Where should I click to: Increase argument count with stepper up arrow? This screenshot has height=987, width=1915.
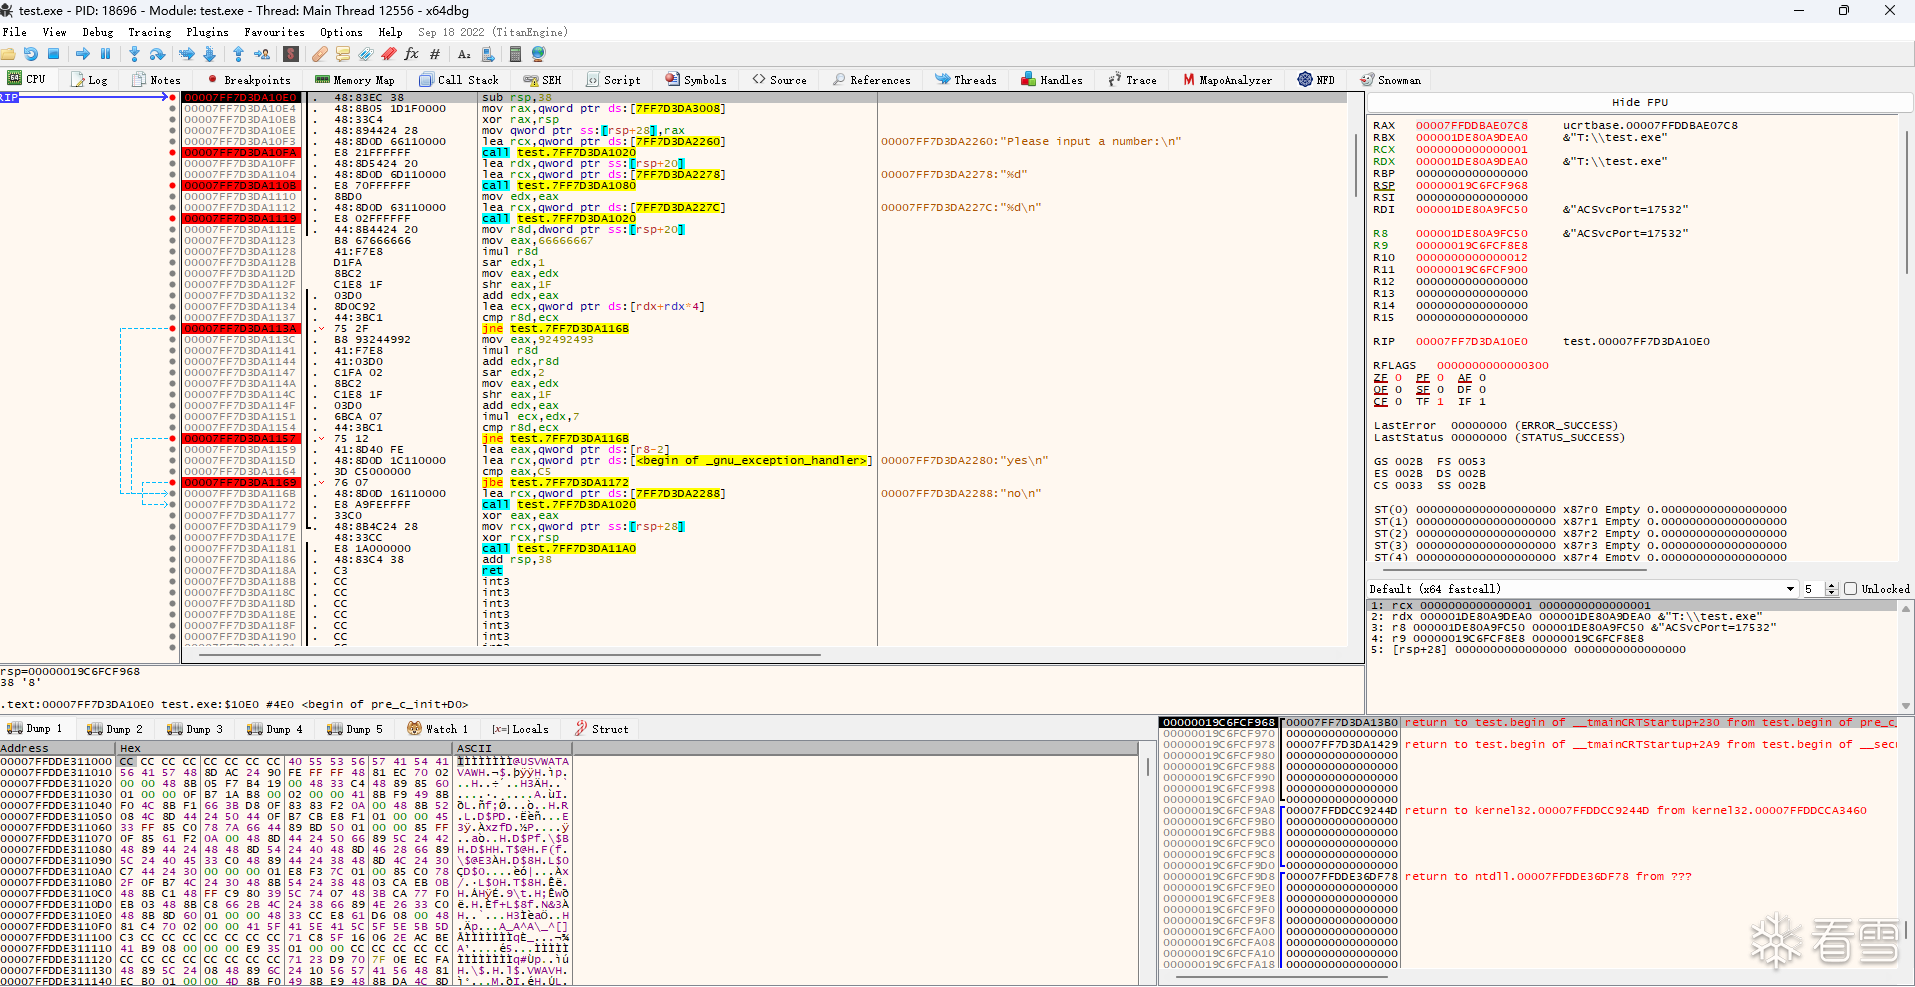tap(1832, 586)
